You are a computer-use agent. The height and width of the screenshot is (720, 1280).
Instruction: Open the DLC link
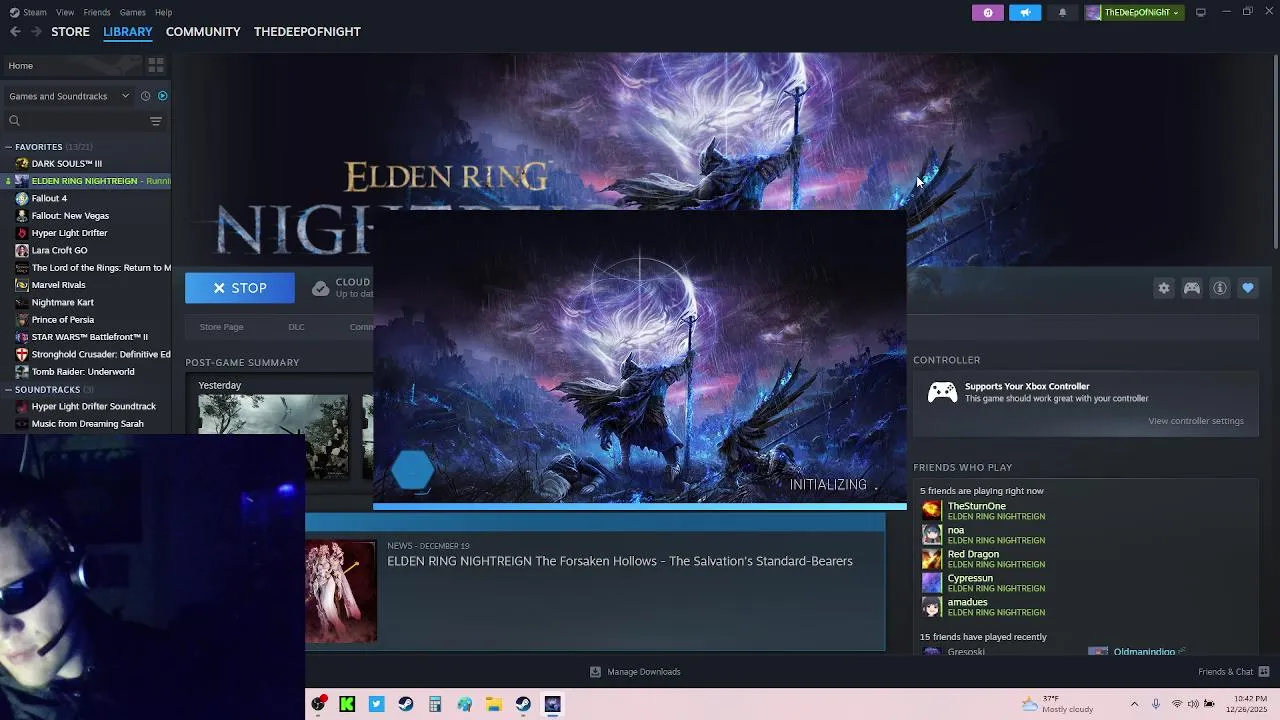(296, 327)
